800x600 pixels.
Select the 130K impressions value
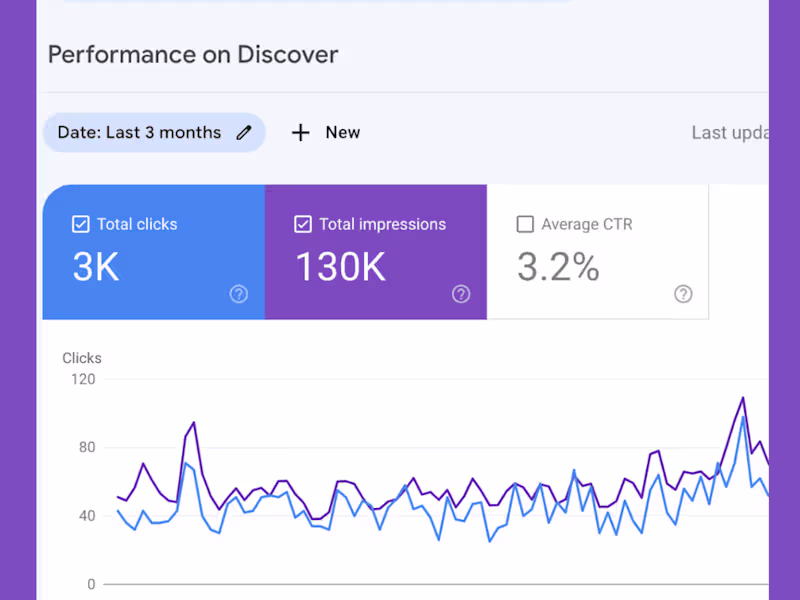(340, 267)
